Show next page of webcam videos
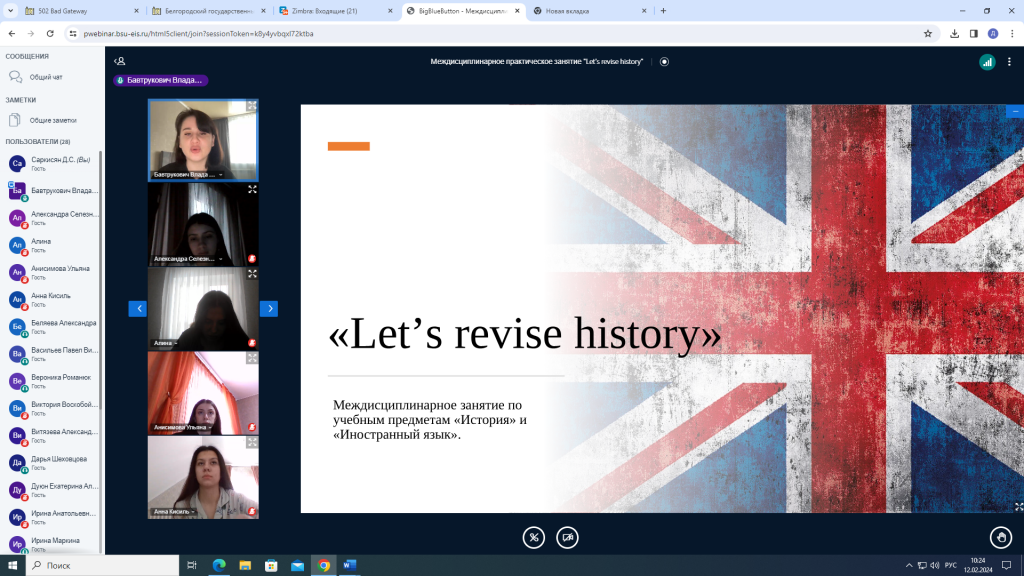 click(x=269, y=308)
